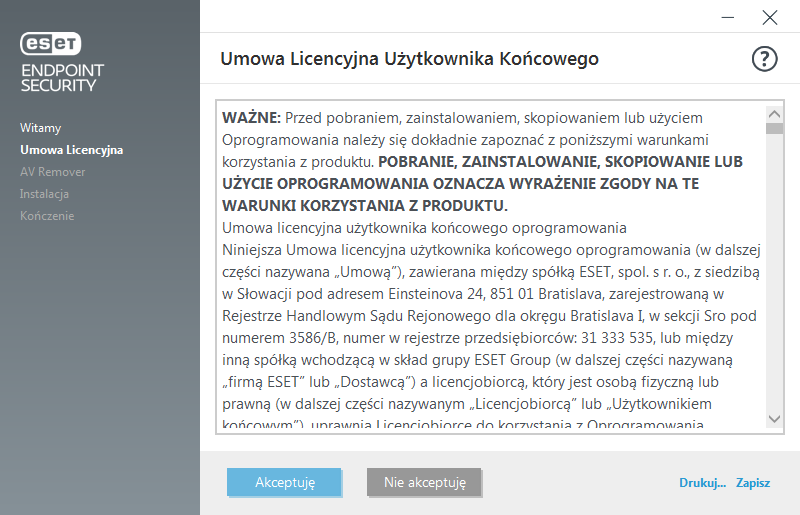Click the address text "Einsteinova 24, 851 01 Bratislava"

[496, 294]
